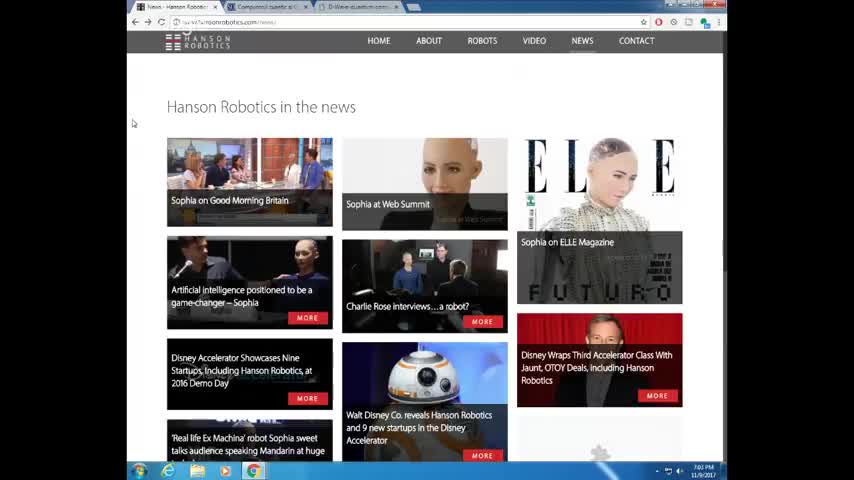Launch Internet Explorer from the taskbar
The image size is (854, 480).
click(168, 471)
